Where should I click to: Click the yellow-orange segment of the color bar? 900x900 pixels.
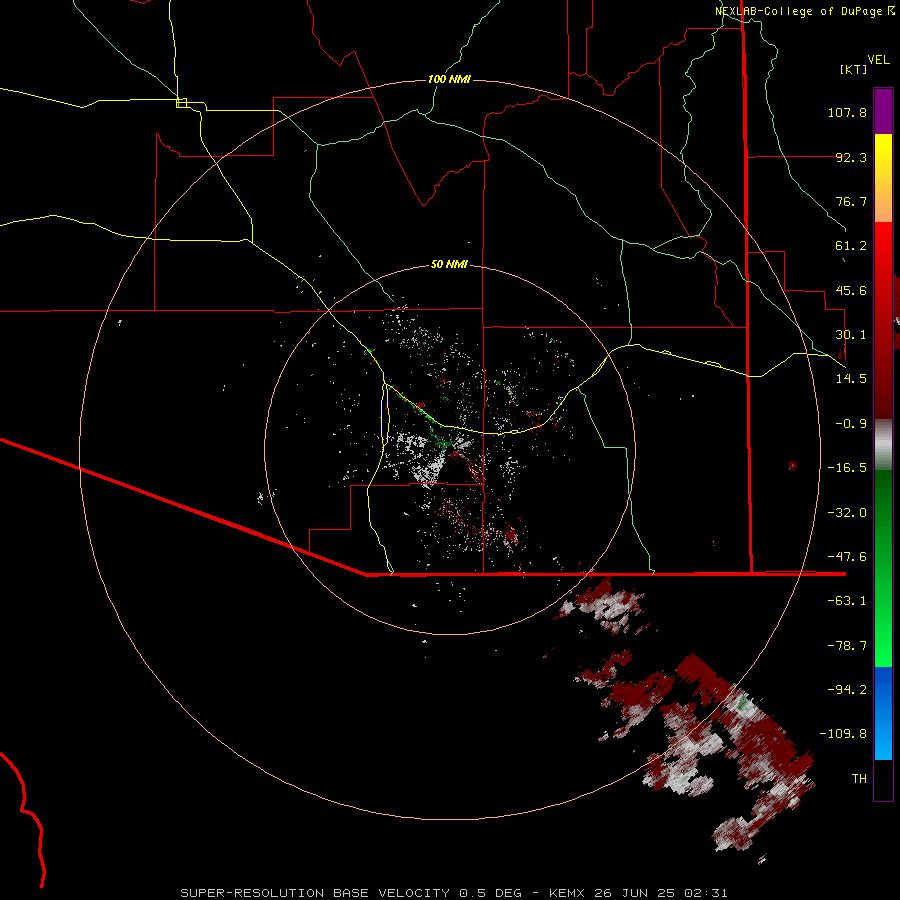pos(883,178)
